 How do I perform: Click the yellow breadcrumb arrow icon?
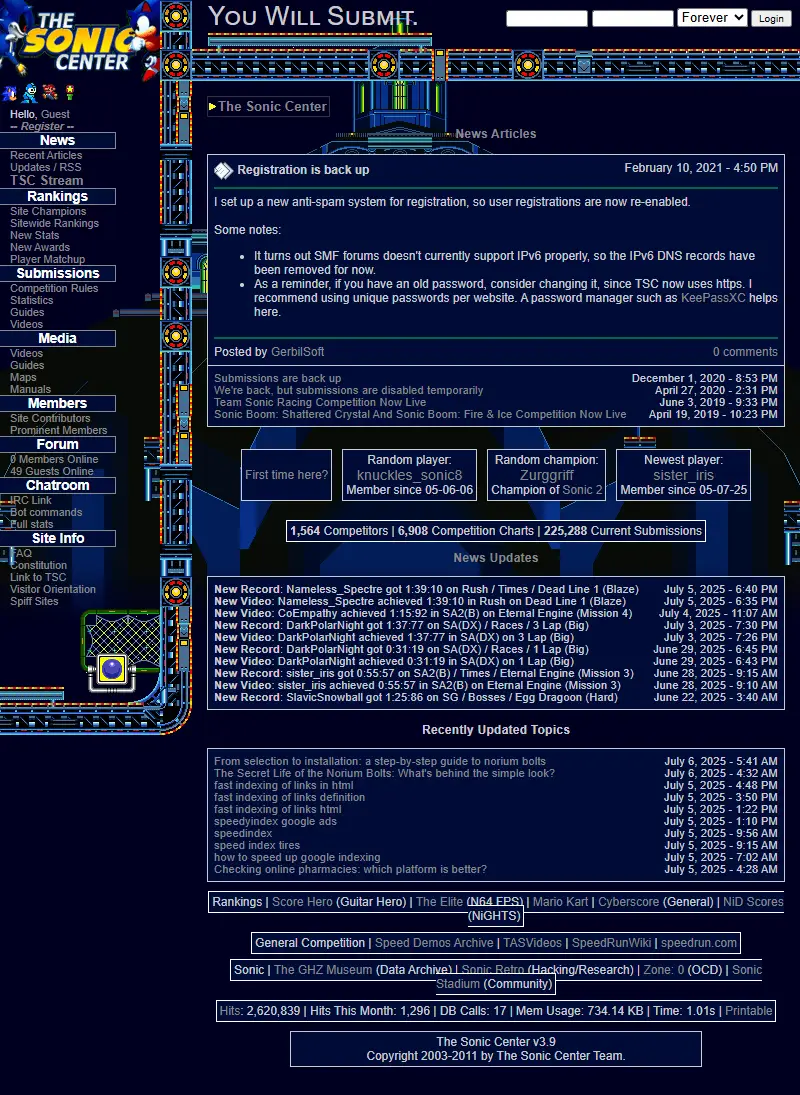[212, 107]
